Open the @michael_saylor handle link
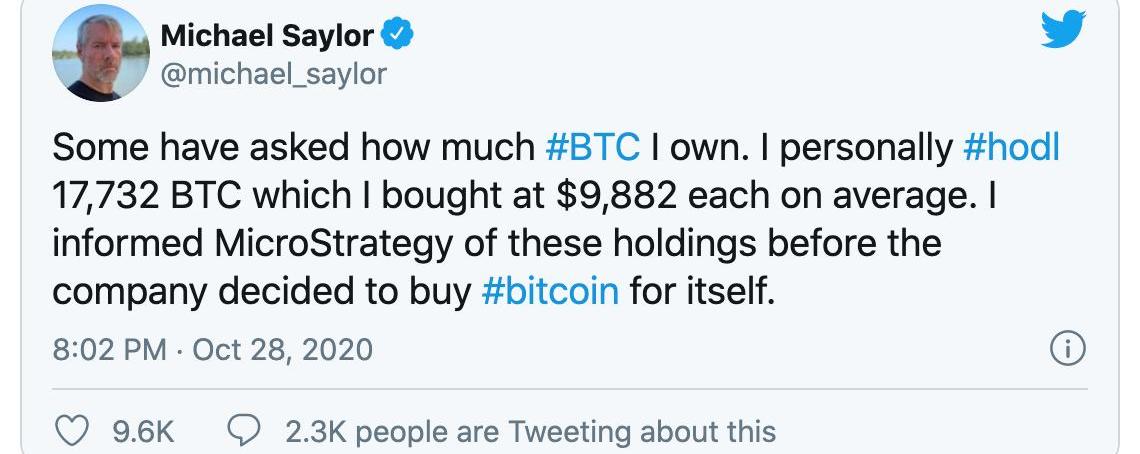1140x454 pixels. click(272, 74)
